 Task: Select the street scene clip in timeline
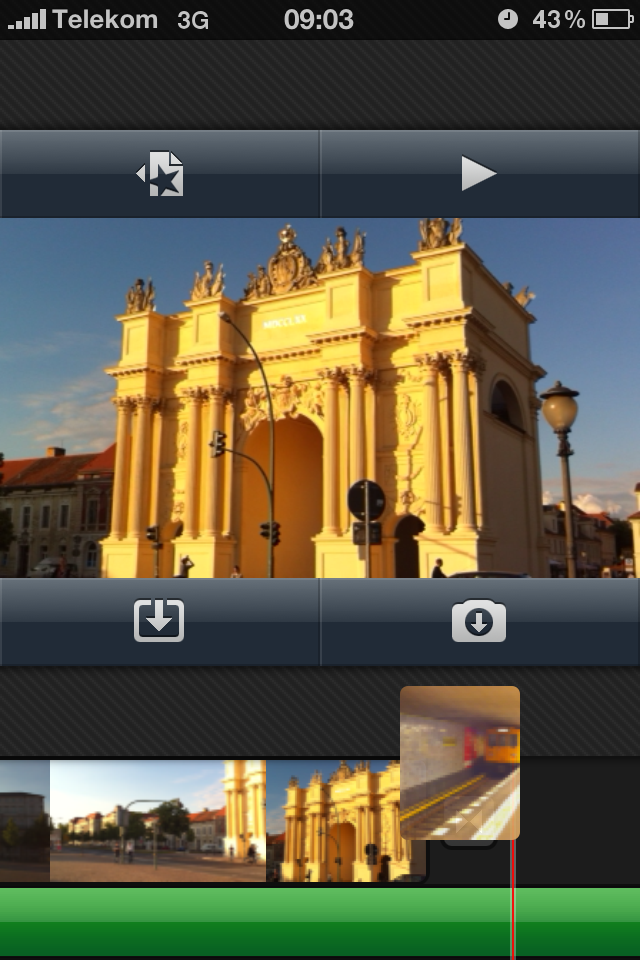pos(158,821)
